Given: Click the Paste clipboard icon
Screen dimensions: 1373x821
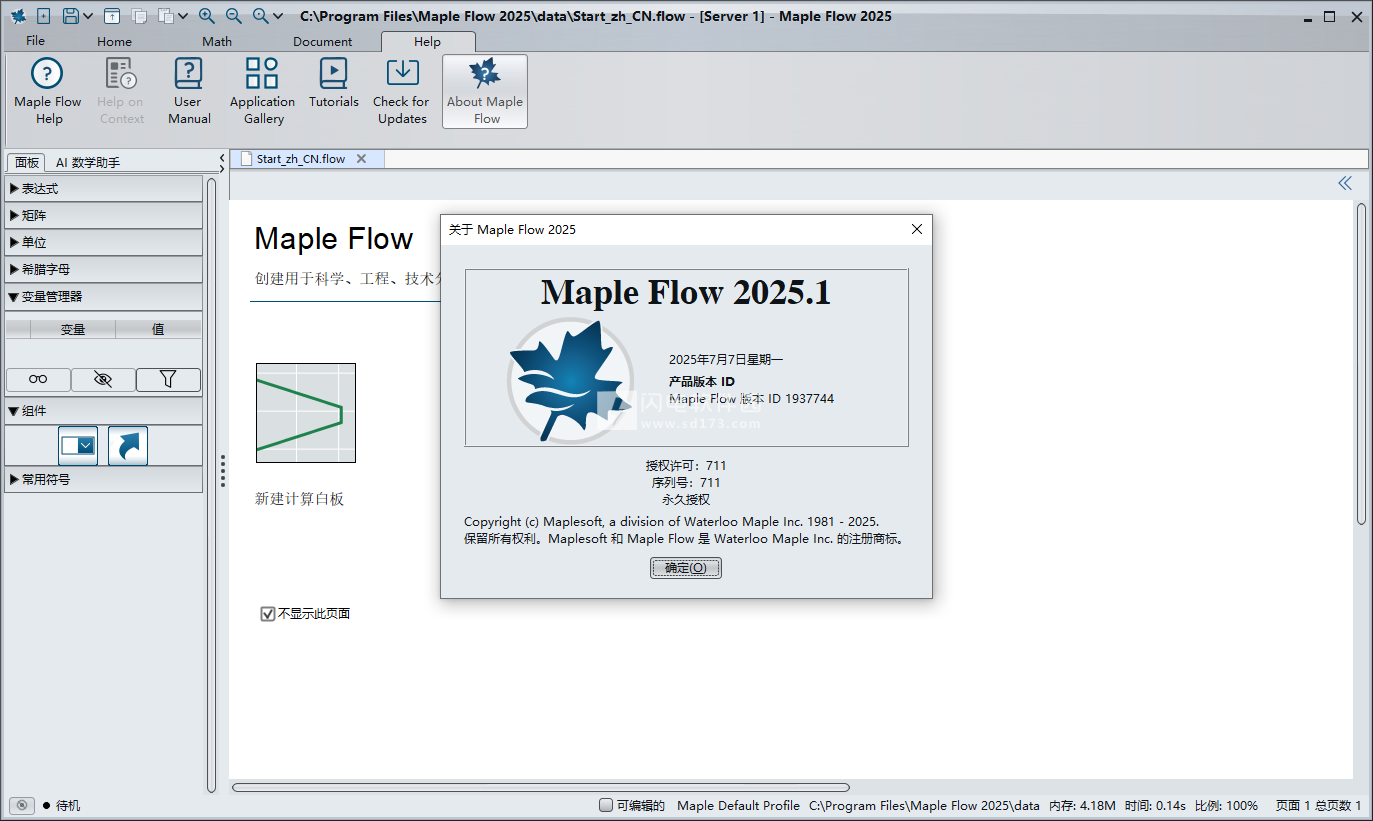Looking at the screenshot, I should (166, 16).
